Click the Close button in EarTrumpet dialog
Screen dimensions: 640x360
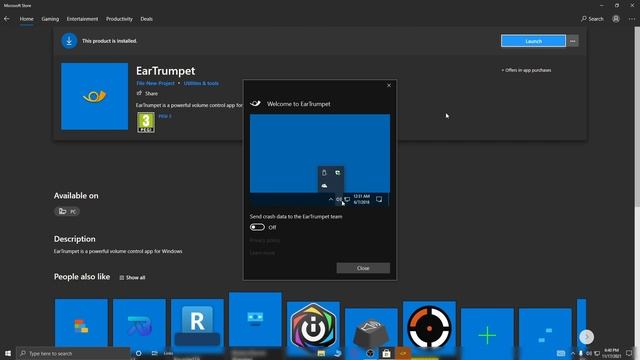coord(363,268)
